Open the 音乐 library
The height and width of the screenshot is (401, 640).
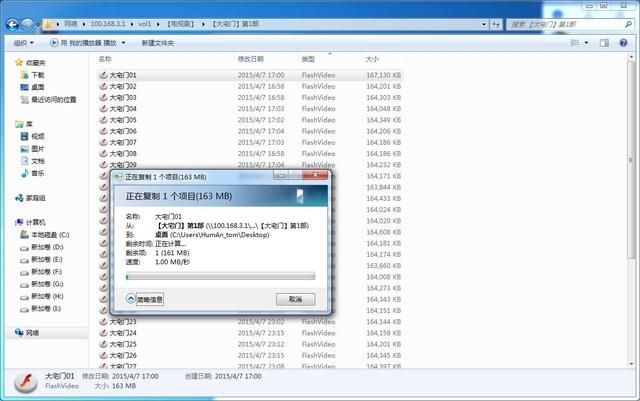pos(38,173)
